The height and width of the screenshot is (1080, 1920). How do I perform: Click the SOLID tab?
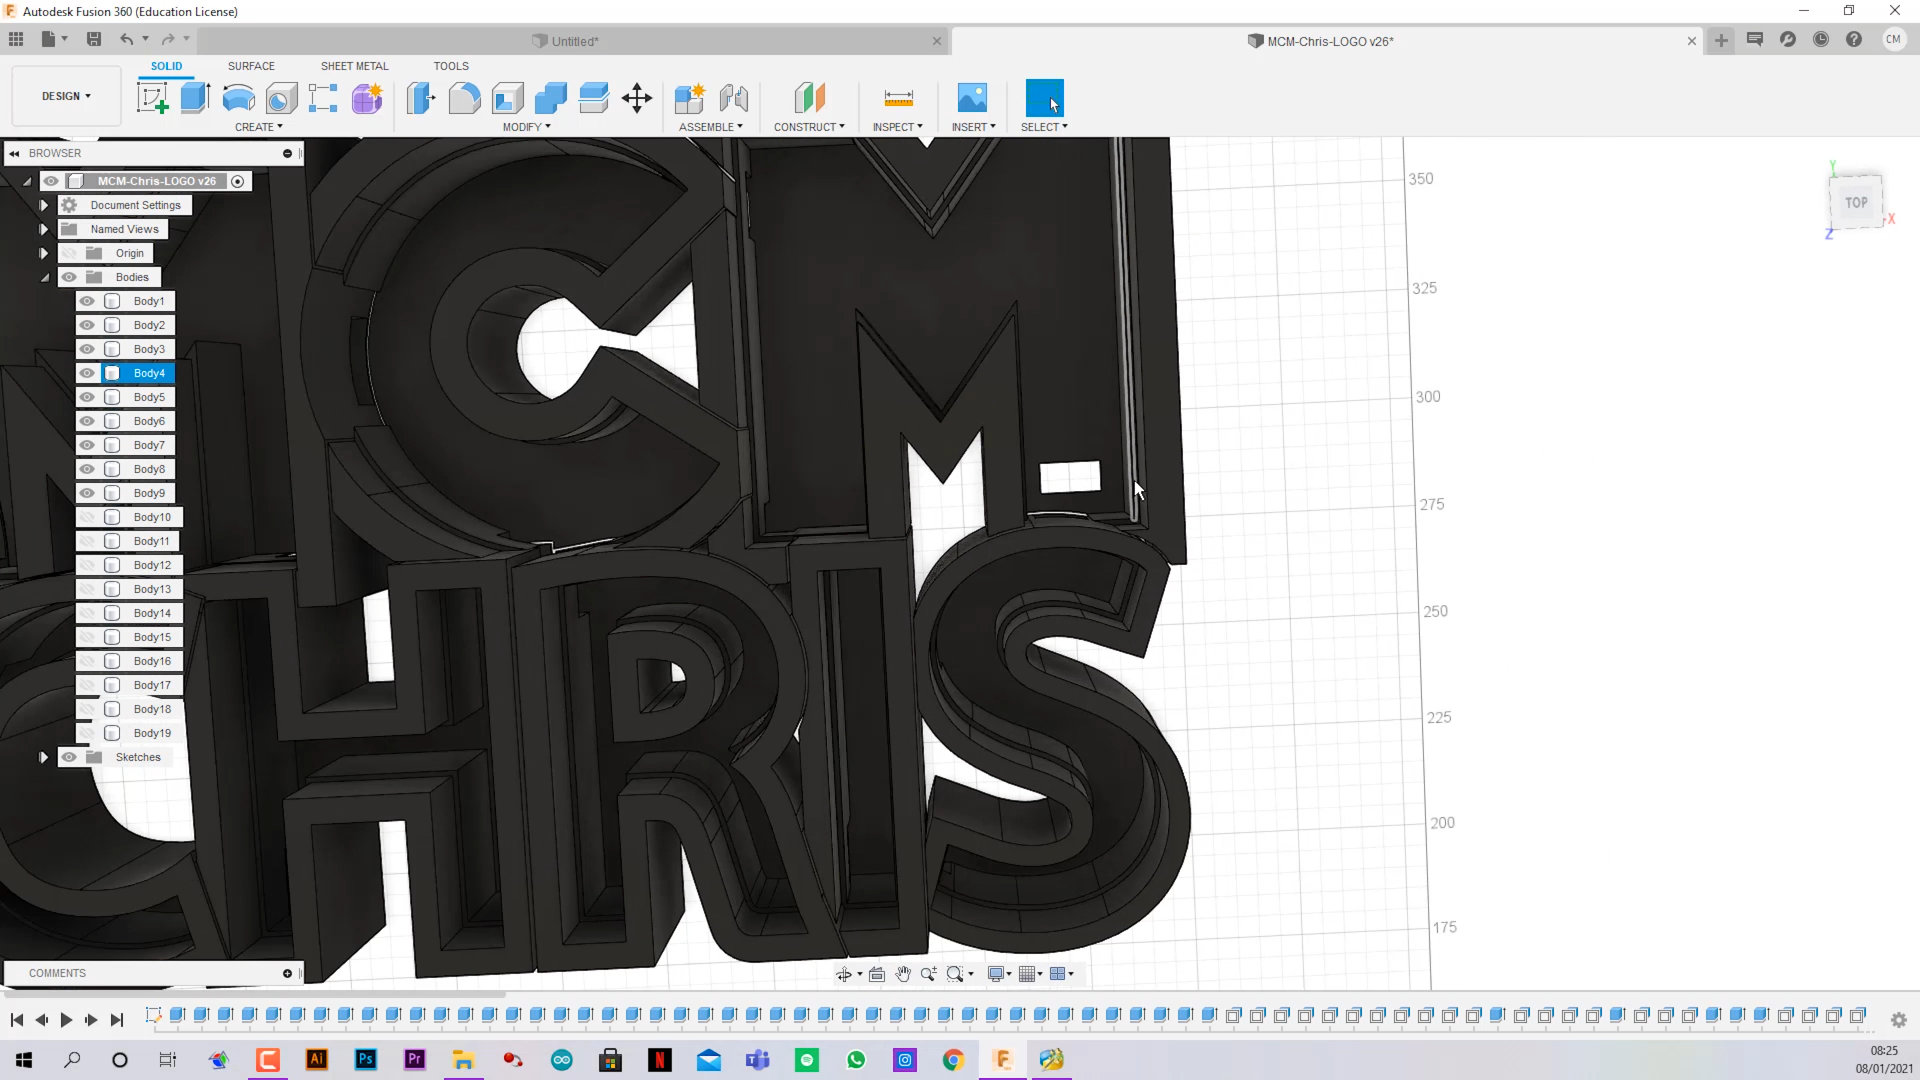point(166,66)
